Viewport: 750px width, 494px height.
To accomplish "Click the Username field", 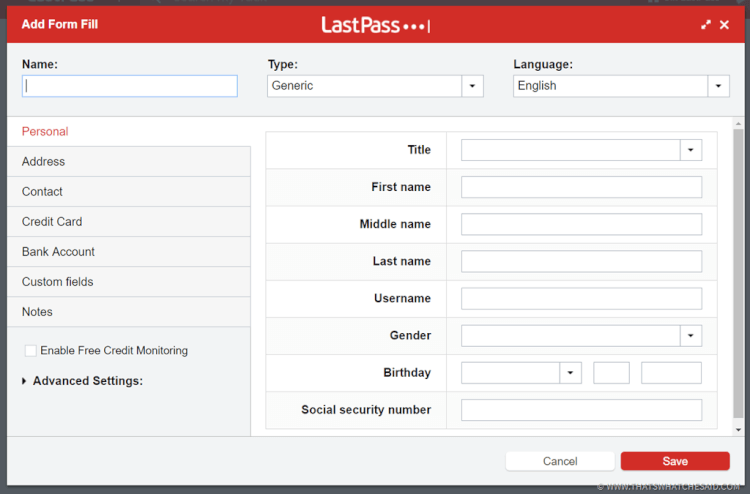I will click(581, 298).
